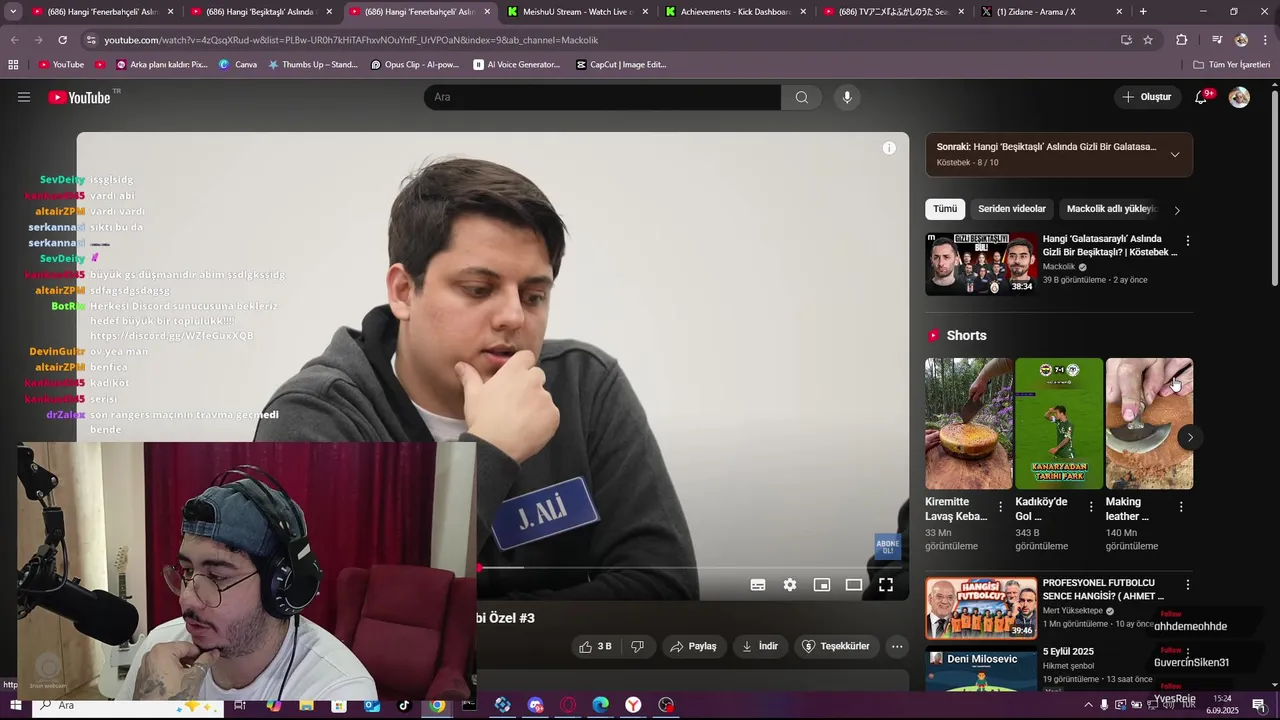
Task: Open Tüm Yer İşaretleri folder
Action: 1232,64
